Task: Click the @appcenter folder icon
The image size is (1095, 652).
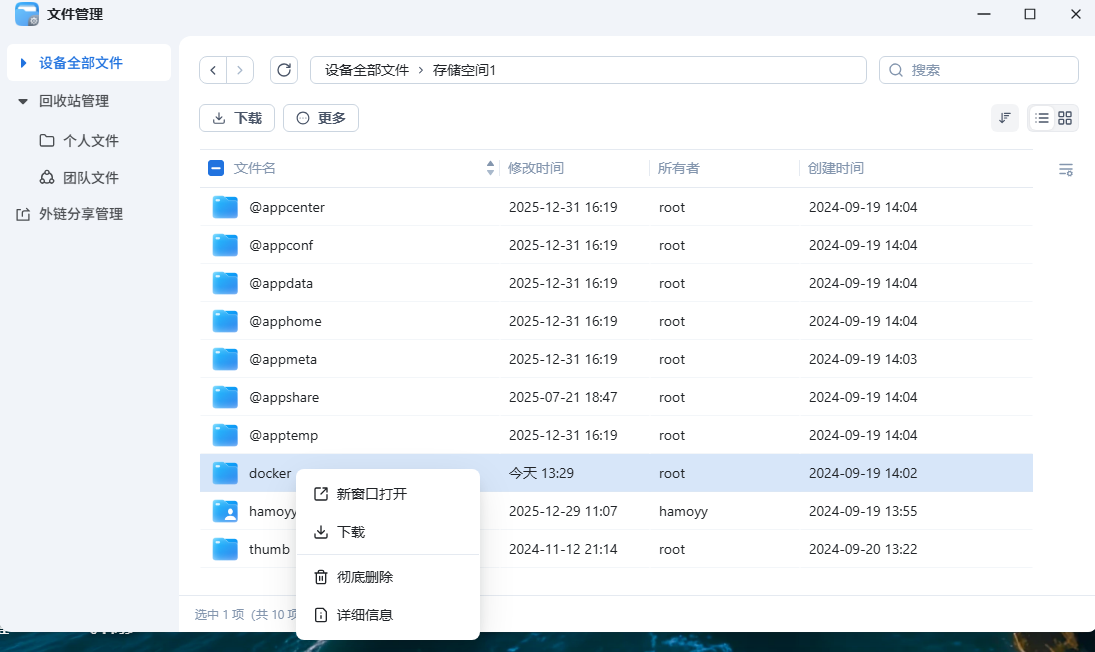Action: pos(225,207)
